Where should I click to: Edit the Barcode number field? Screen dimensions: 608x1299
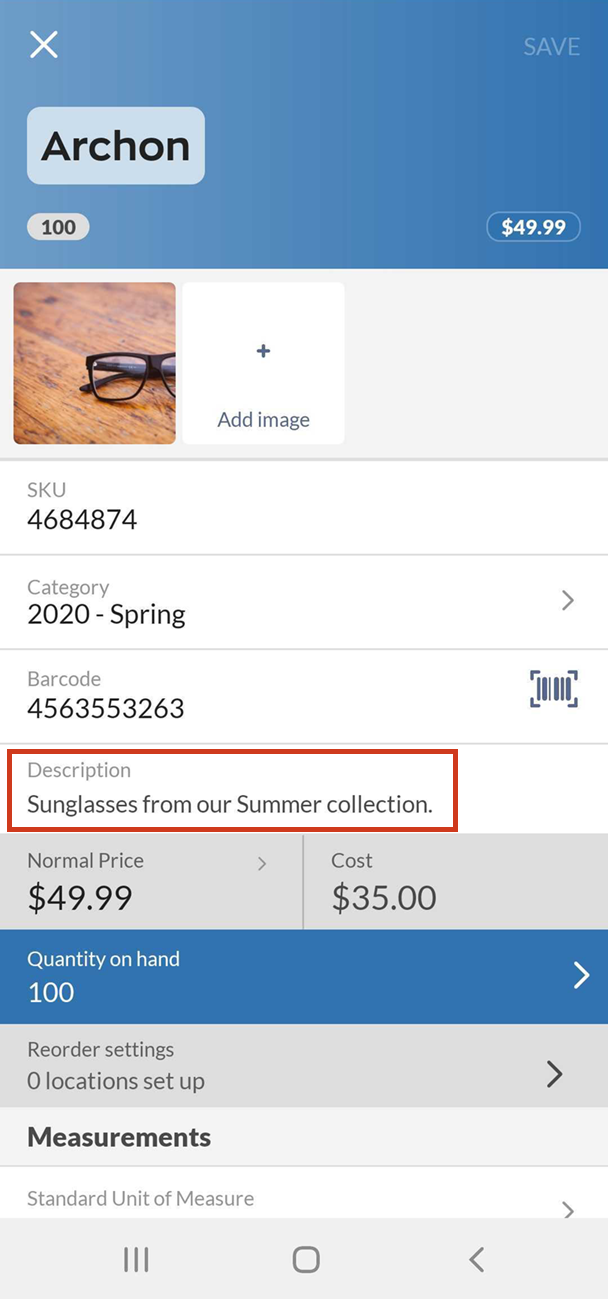pos(106,709)
